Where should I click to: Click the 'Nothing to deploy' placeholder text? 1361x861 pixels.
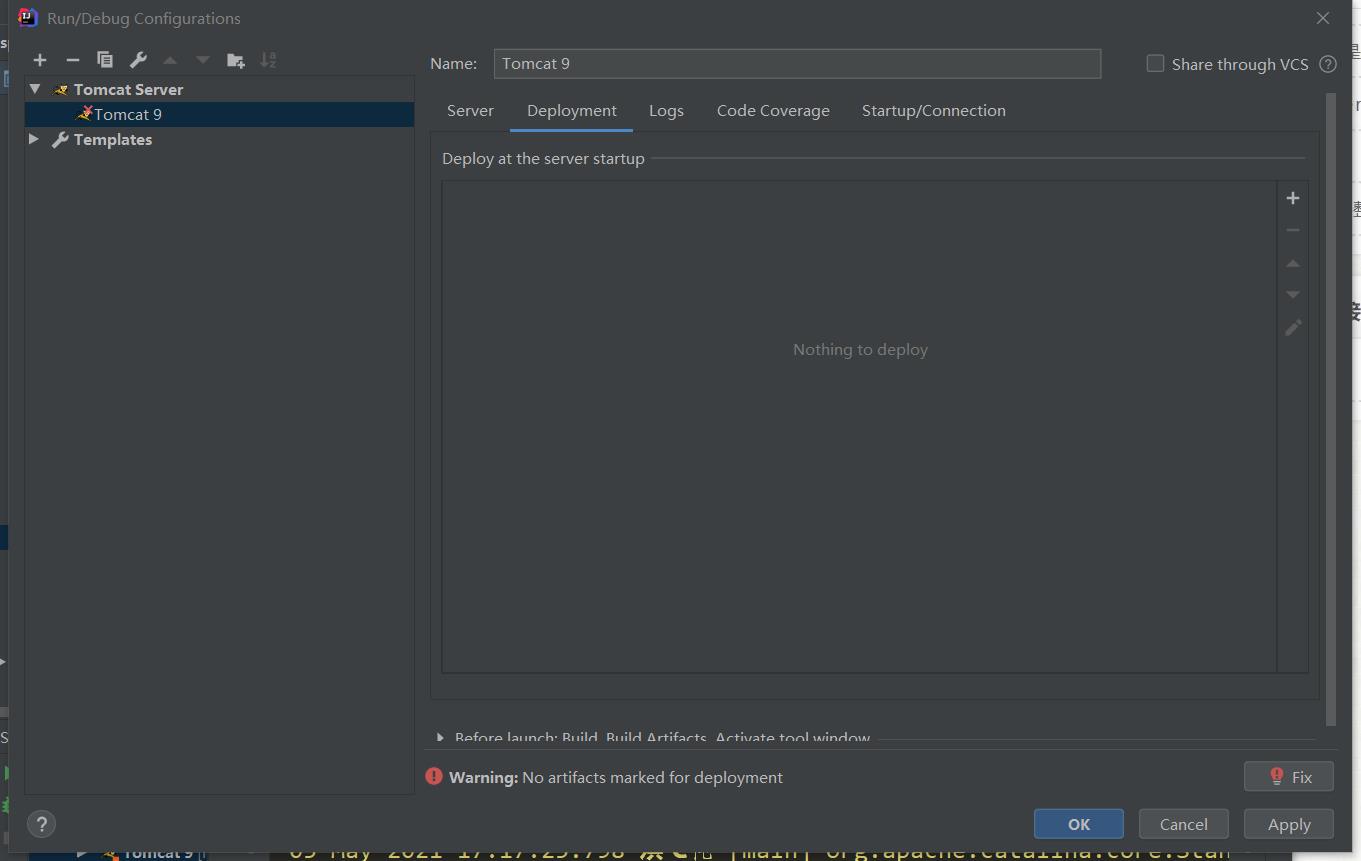tap(860, 349)
